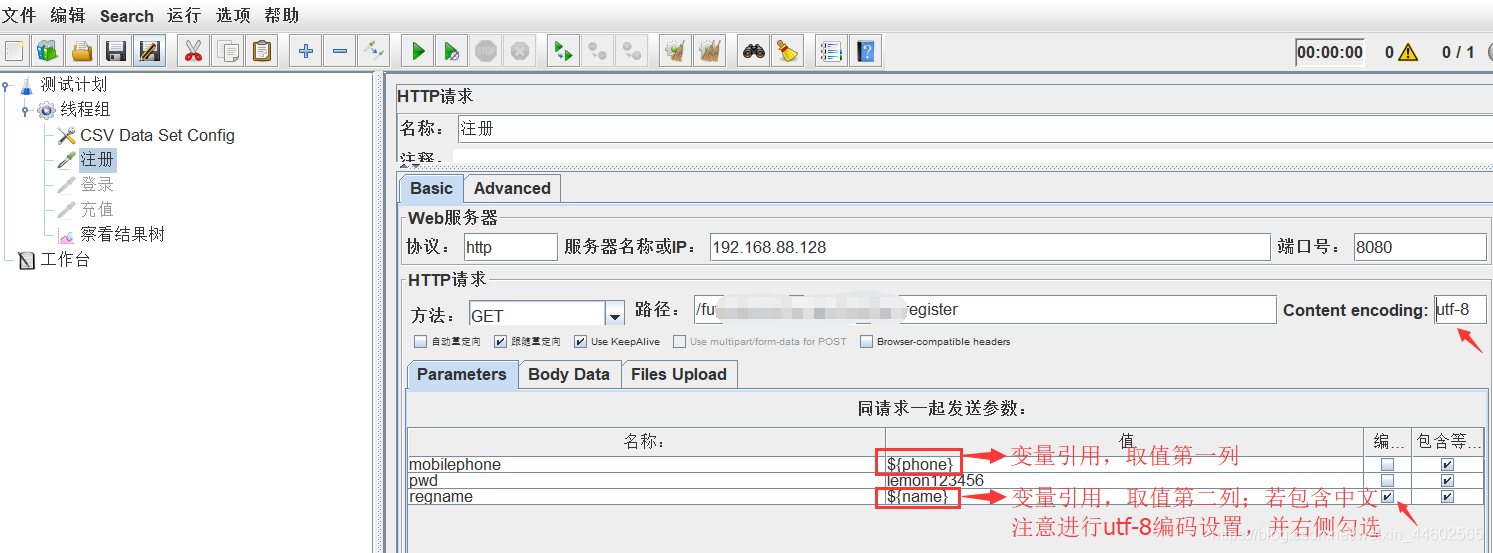Screen dimensions: 1493x553
Task: Enable the 自动重定向 checkbox
Action: click(420, 342)
